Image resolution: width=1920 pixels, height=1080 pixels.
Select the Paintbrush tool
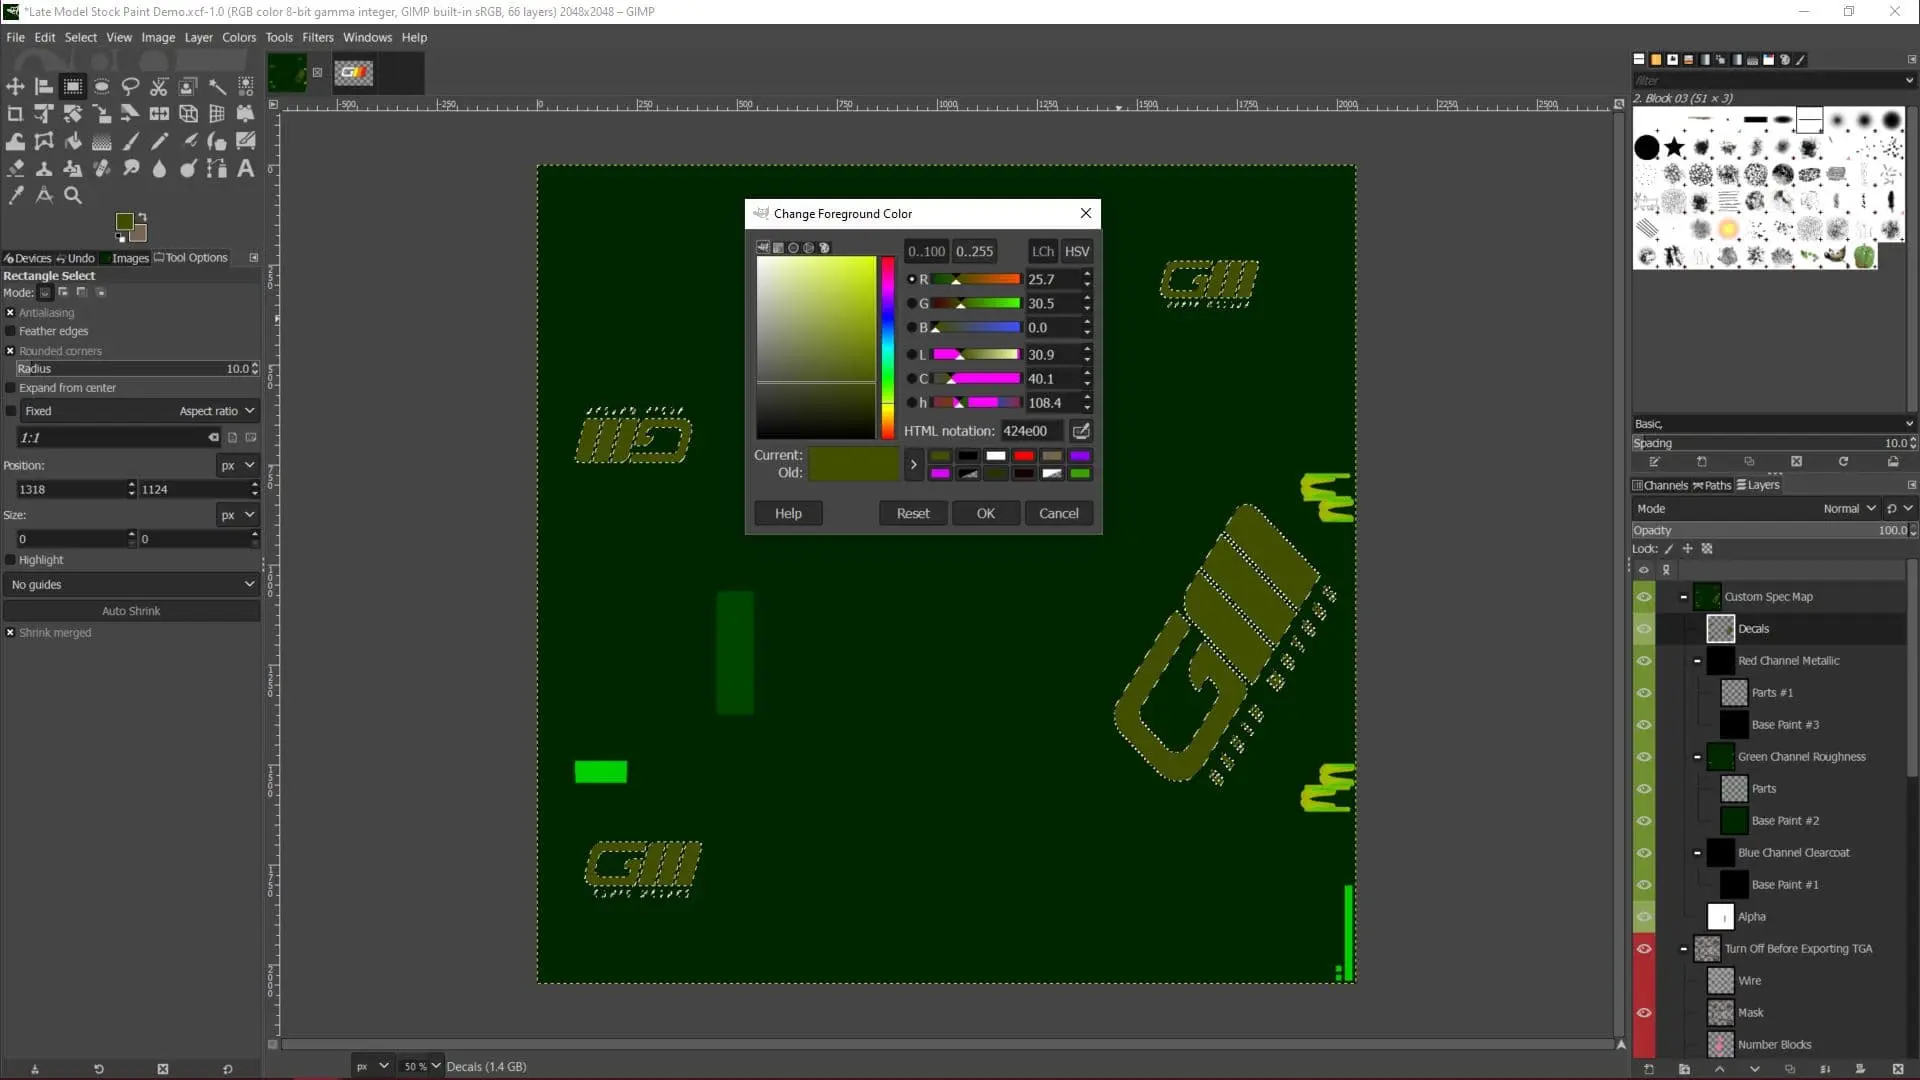point(130,141)
